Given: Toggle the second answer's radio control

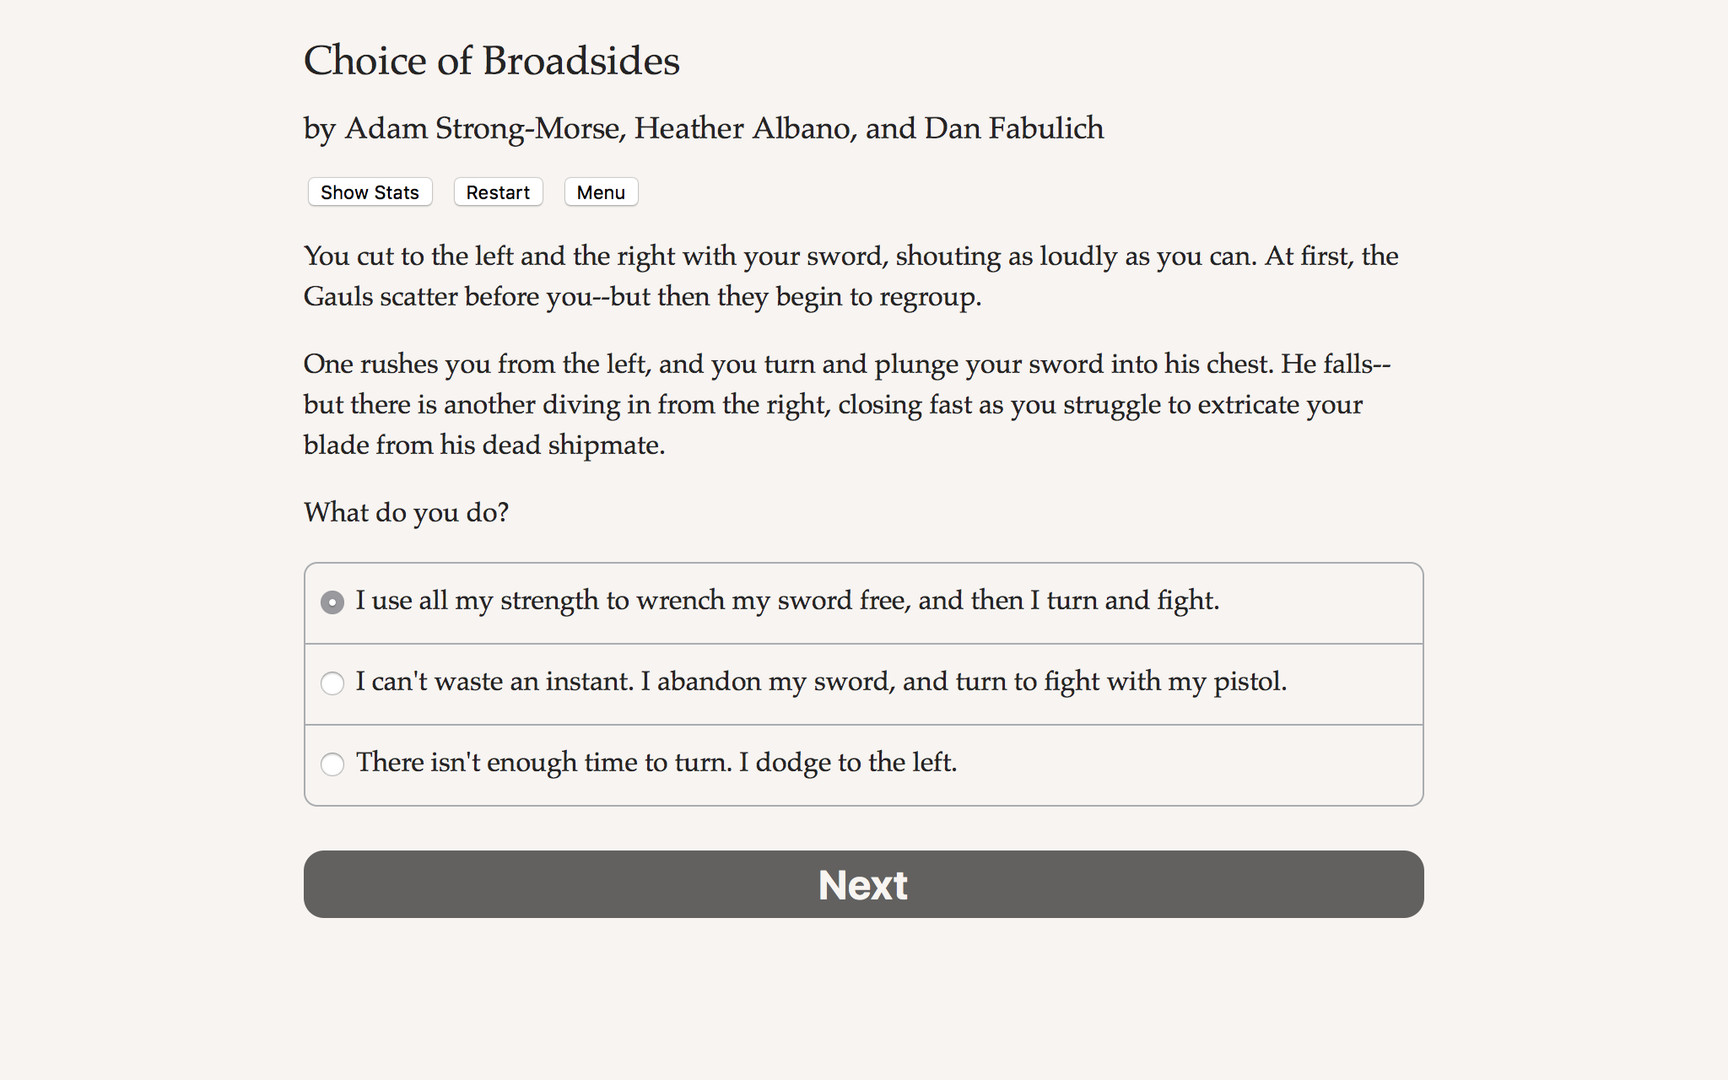Looking at the screenshot, I should 332,684.
